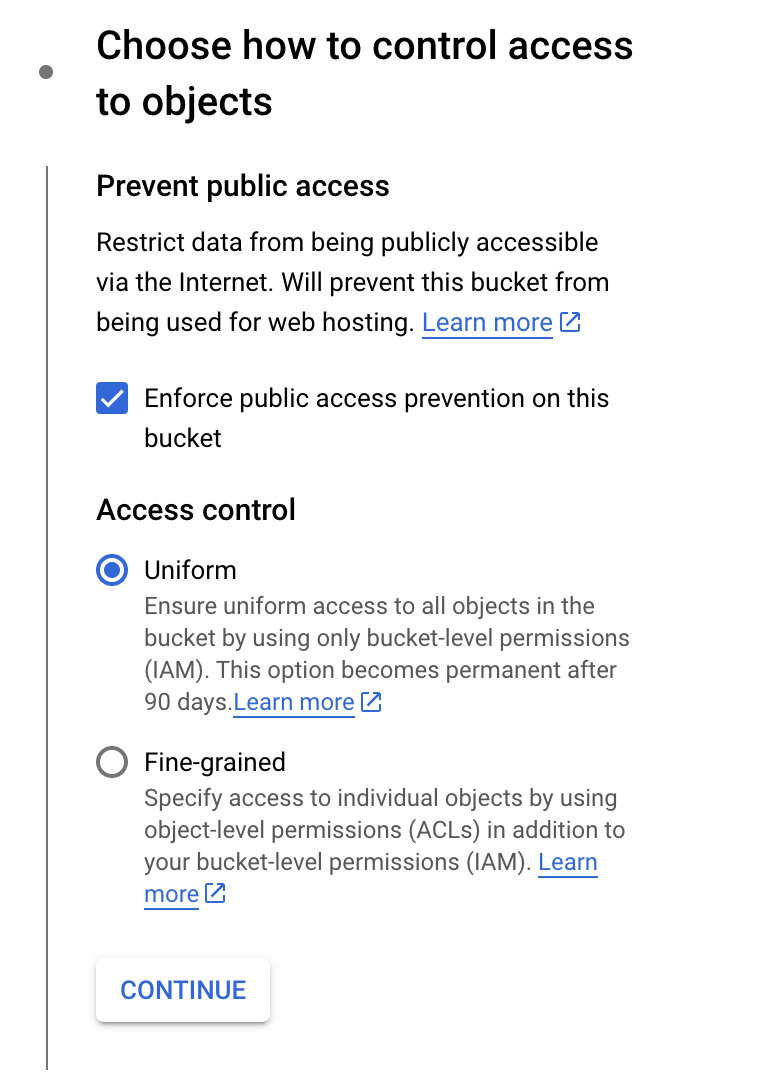
Task: Click the "Access control" subheading
Action: click(196, 510)
